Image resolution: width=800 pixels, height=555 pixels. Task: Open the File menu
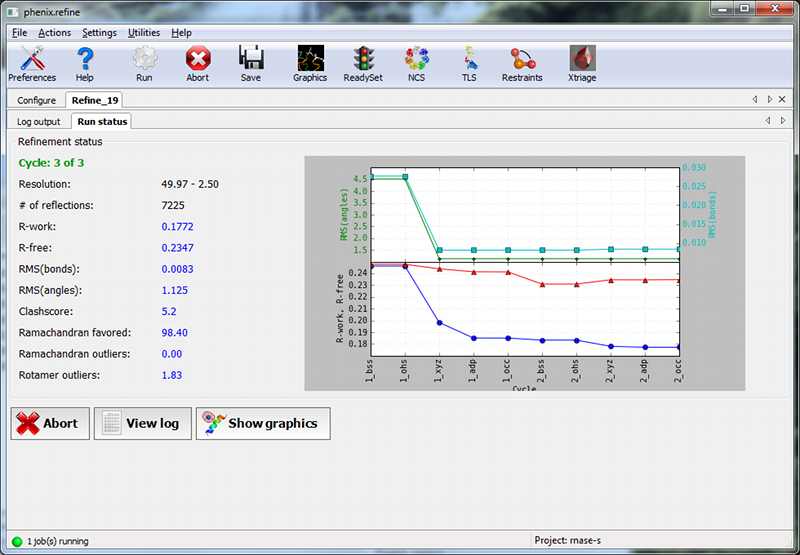(x=20, y=33)
